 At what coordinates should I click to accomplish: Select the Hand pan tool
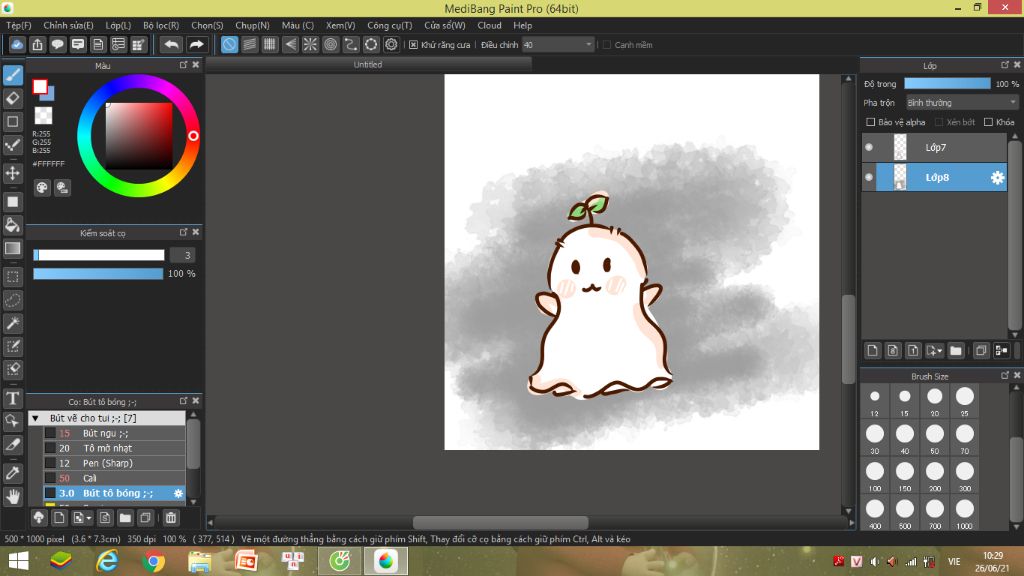[x=12, y=497]
